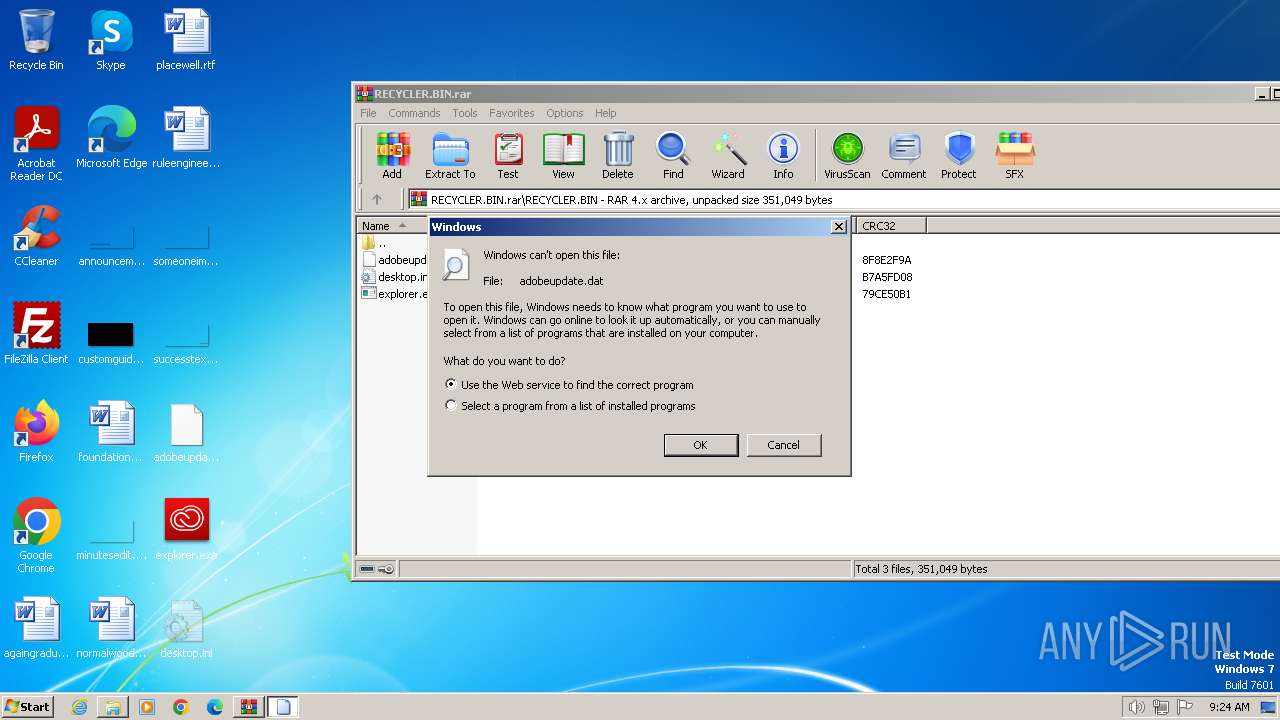Click Cancel in the Windows dialog
The width and height of the screenshot is (1280, 720).
pos(783,445)
